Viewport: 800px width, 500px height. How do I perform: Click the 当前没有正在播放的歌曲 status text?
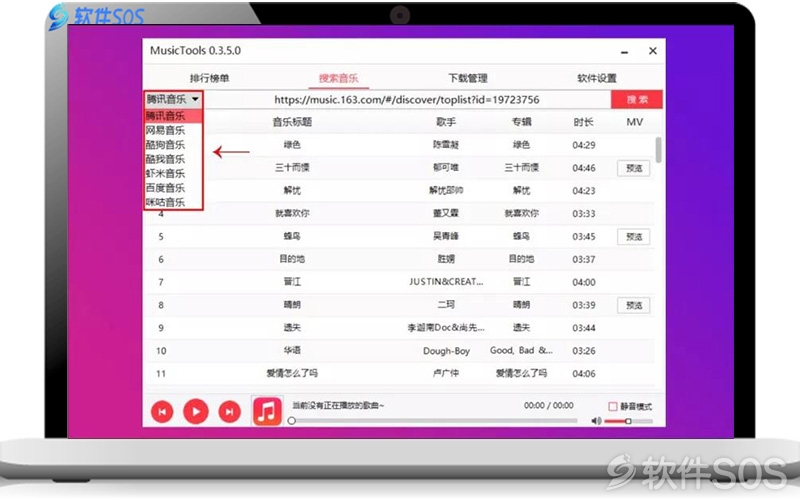pyautogui.click(x=338, y=406)
